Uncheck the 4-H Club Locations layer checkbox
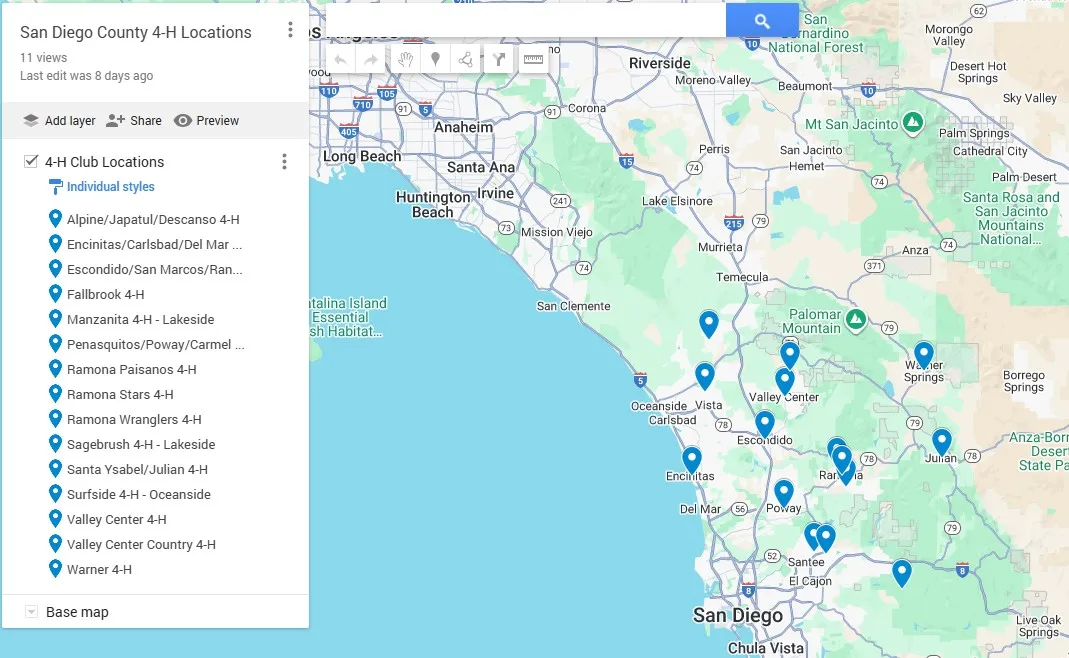The image size is (1069, 658). [29, 161]
